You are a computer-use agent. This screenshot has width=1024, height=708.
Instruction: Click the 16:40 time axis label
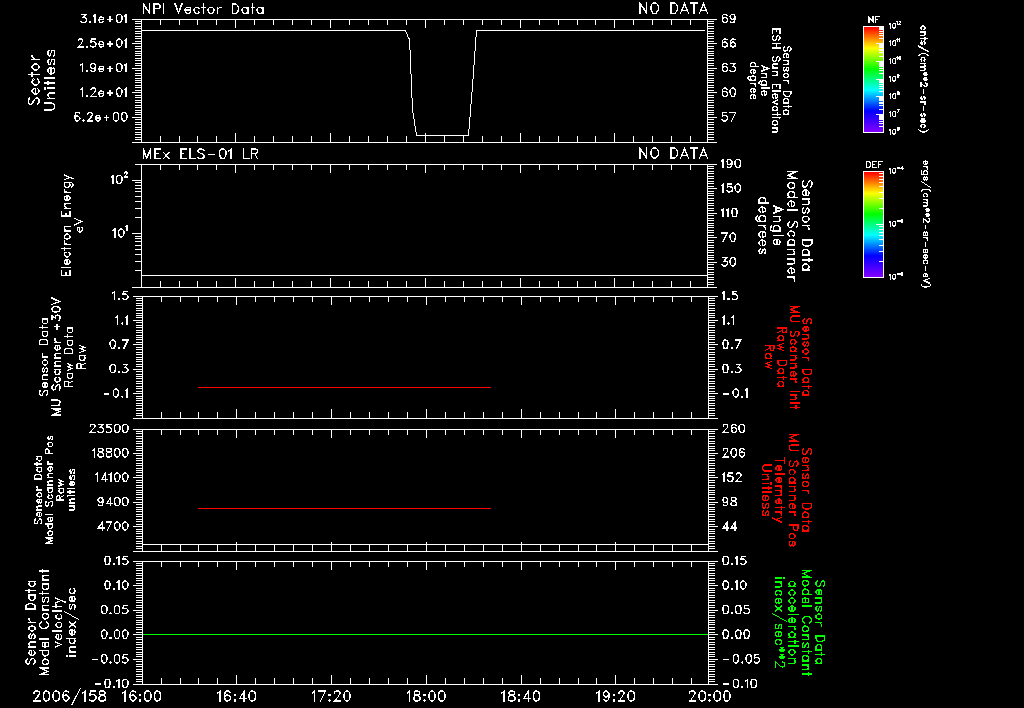point(236,696)
